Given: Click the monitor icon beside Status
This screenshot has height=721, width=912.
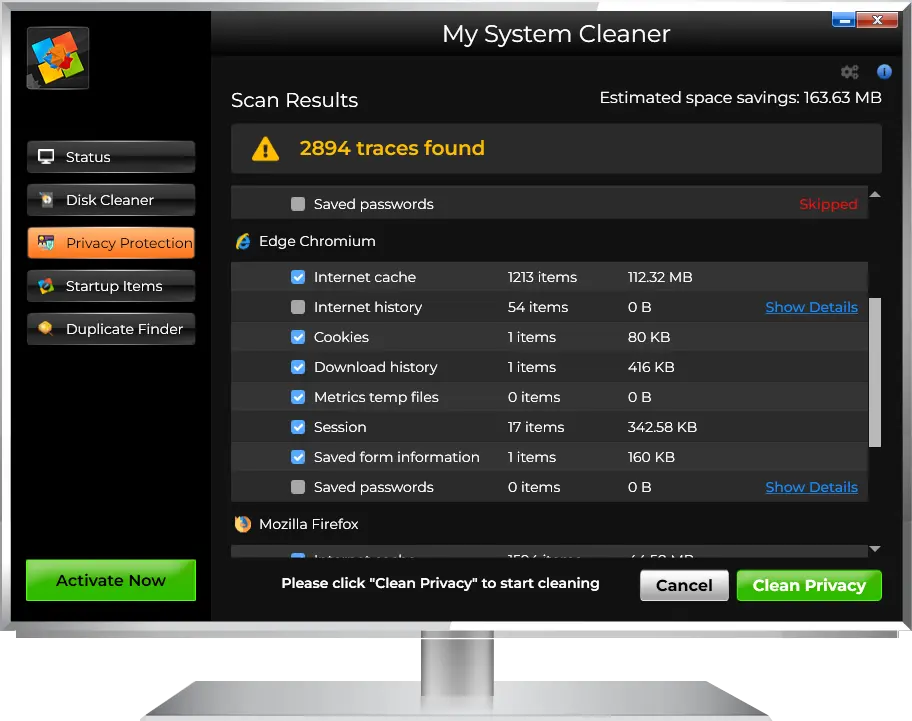Looking at the screenshot, I should (x=46, y=157).
